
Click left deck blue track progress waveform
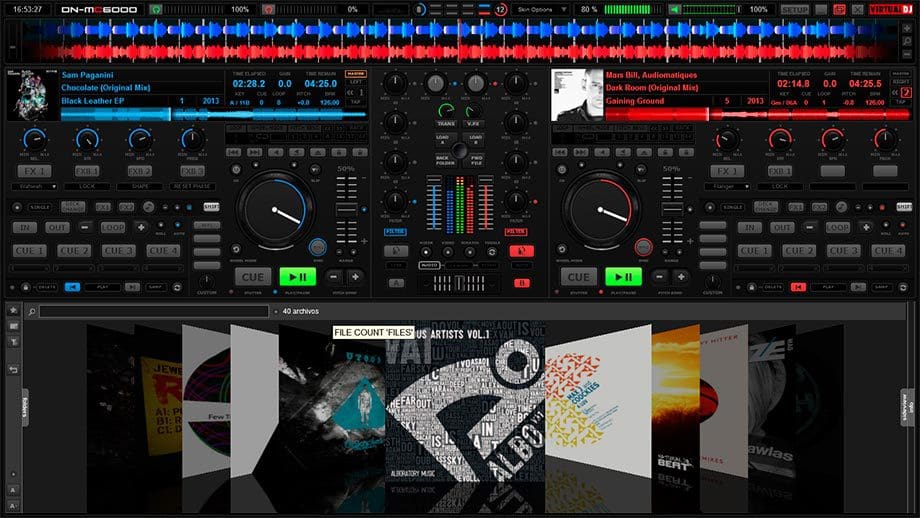[x=214, y=114]
